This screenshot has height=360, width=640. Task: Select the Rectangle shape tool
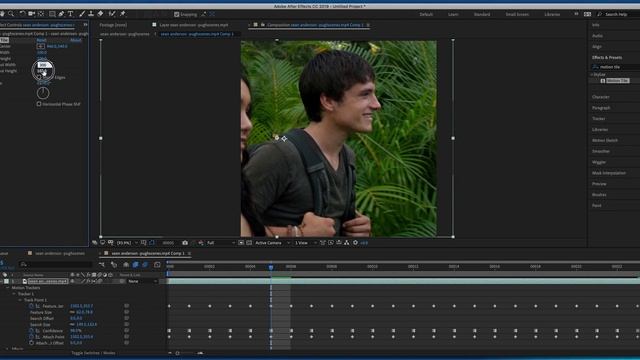[x=52, y=14]
